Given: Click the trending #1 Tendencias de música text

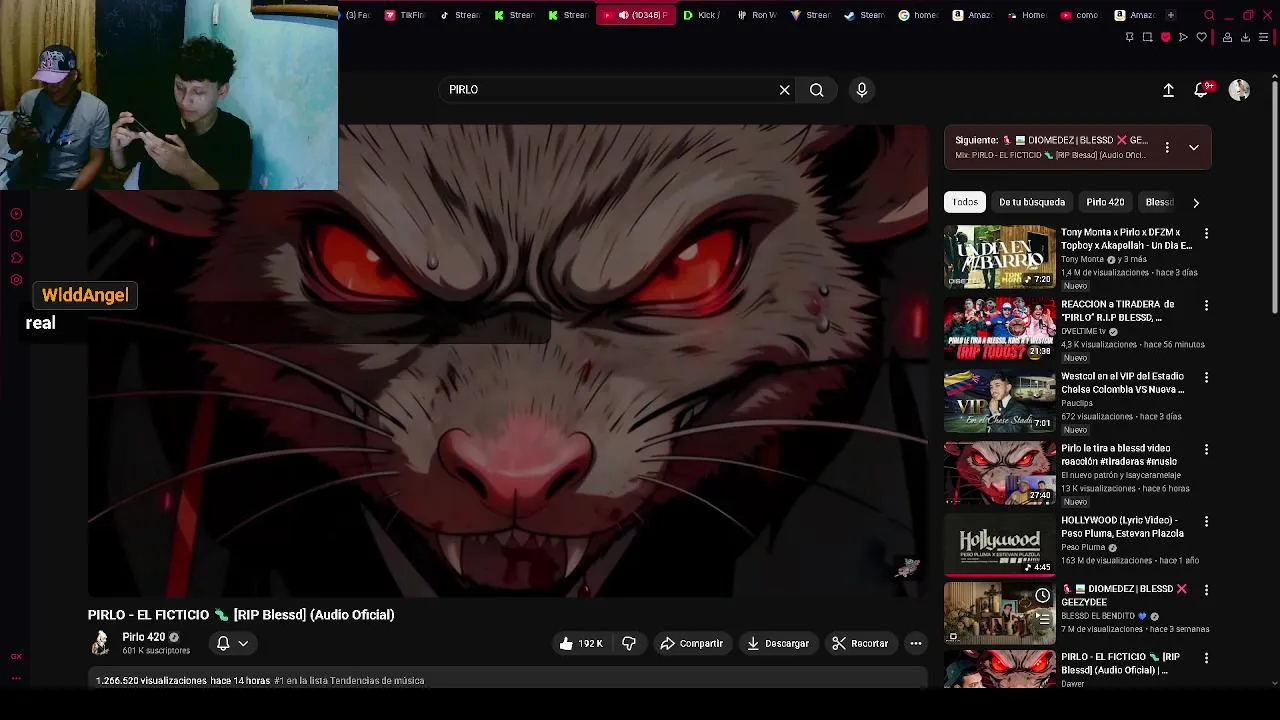Looking at the screenshot, I should (x=349, y=681).
